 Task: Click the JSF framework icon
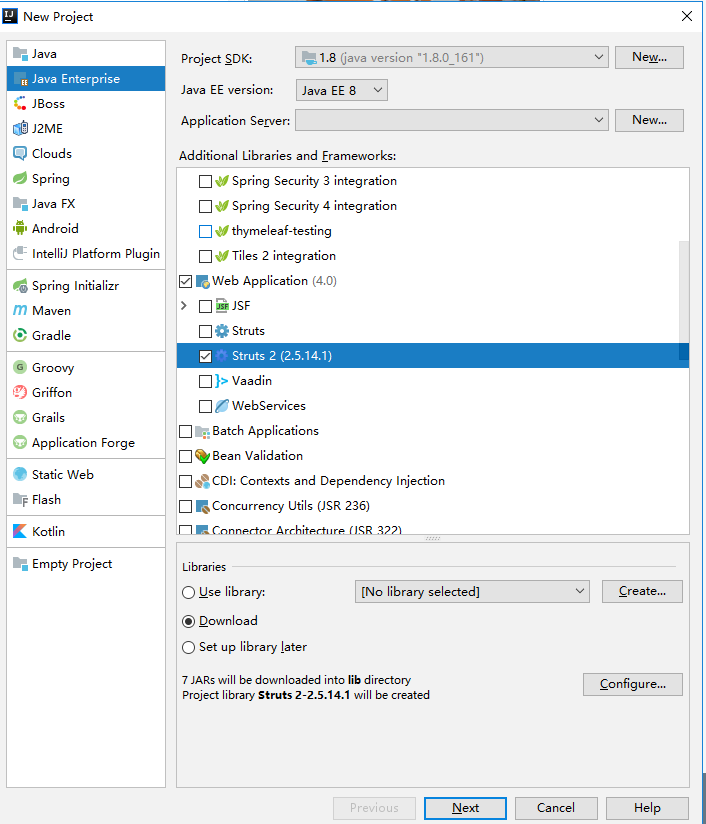pyautogui.click(x=222, y=306)
